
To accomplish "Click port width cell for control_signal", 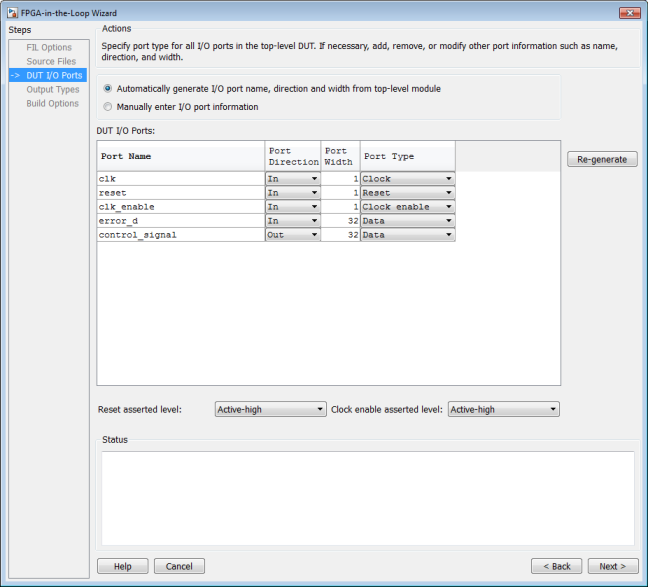I will [x=341, y=235].
